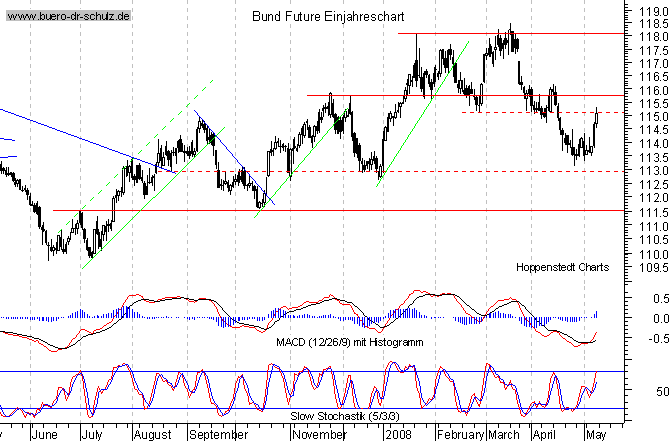Click the Bund Future Einjahreschart title
Screen dimensions: 672x441
(328, 17)
